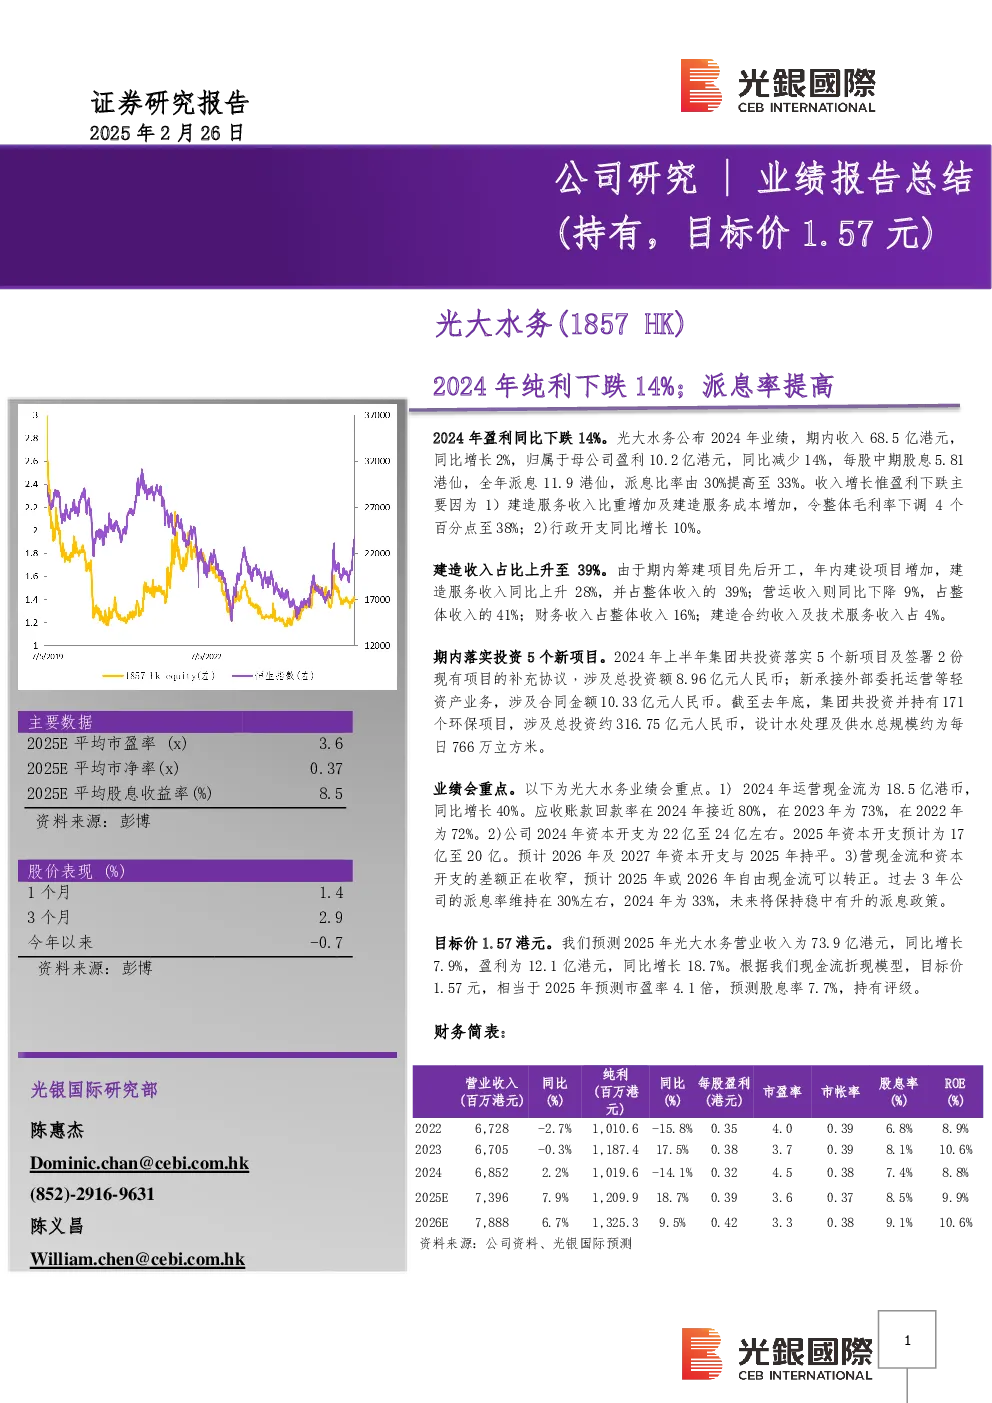Click paragraph heading '建造收入占比上升至 39%。'

pyautogui.click(x=521, y=570)
